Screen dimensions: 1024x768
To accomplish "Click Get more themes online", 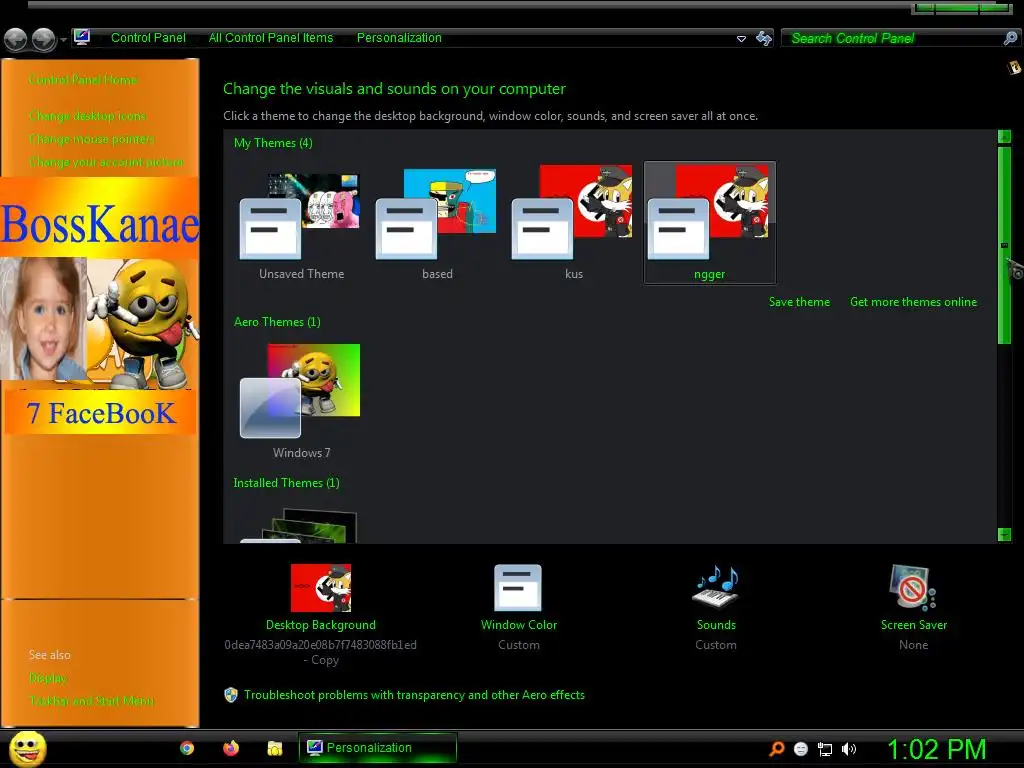I will pyautogui.click(x=914, y=302).
